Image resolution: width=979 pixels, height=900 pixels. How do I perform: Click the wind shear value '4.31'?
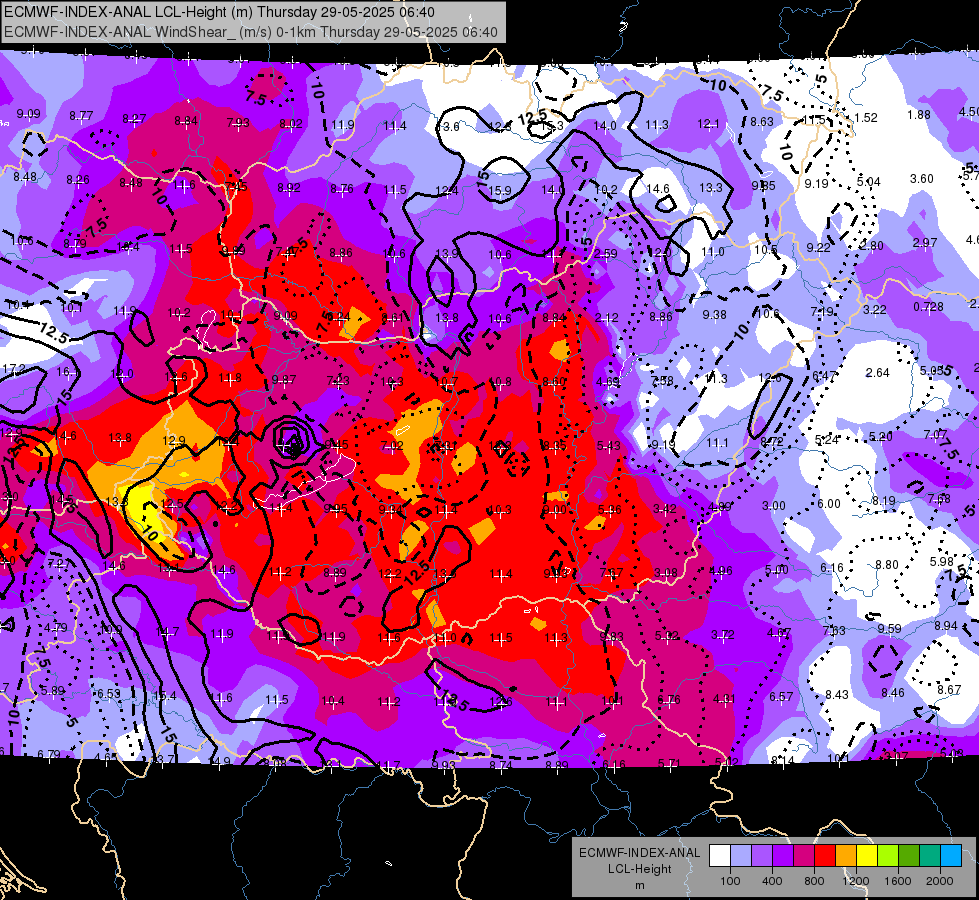tap(724, 698)
